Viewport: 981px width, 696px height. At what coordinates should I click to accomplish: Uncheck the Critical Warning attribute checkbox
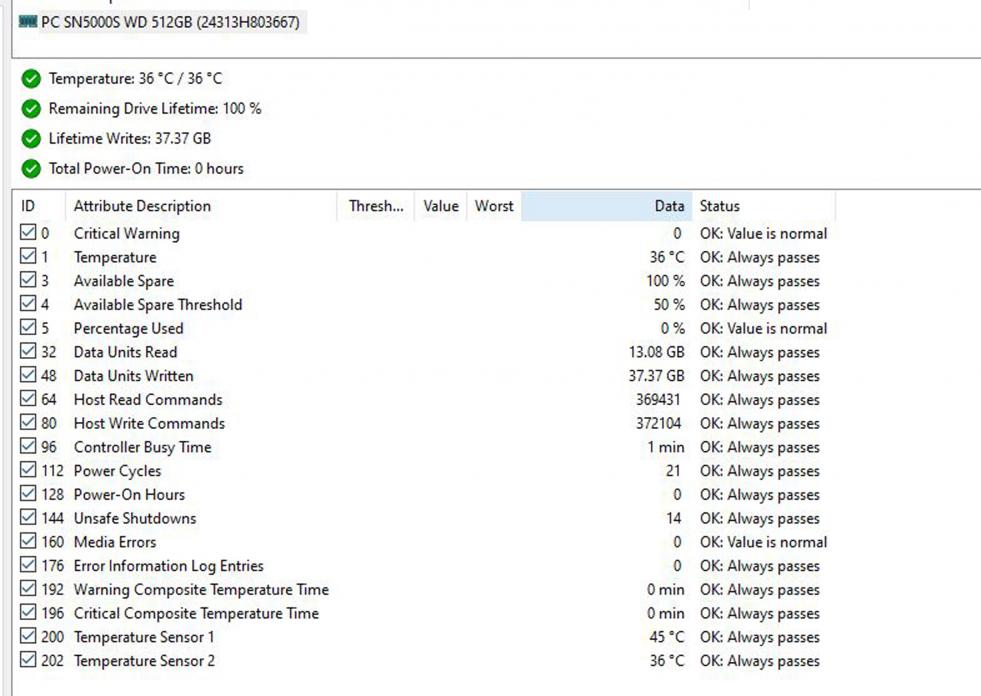[28, 233]
